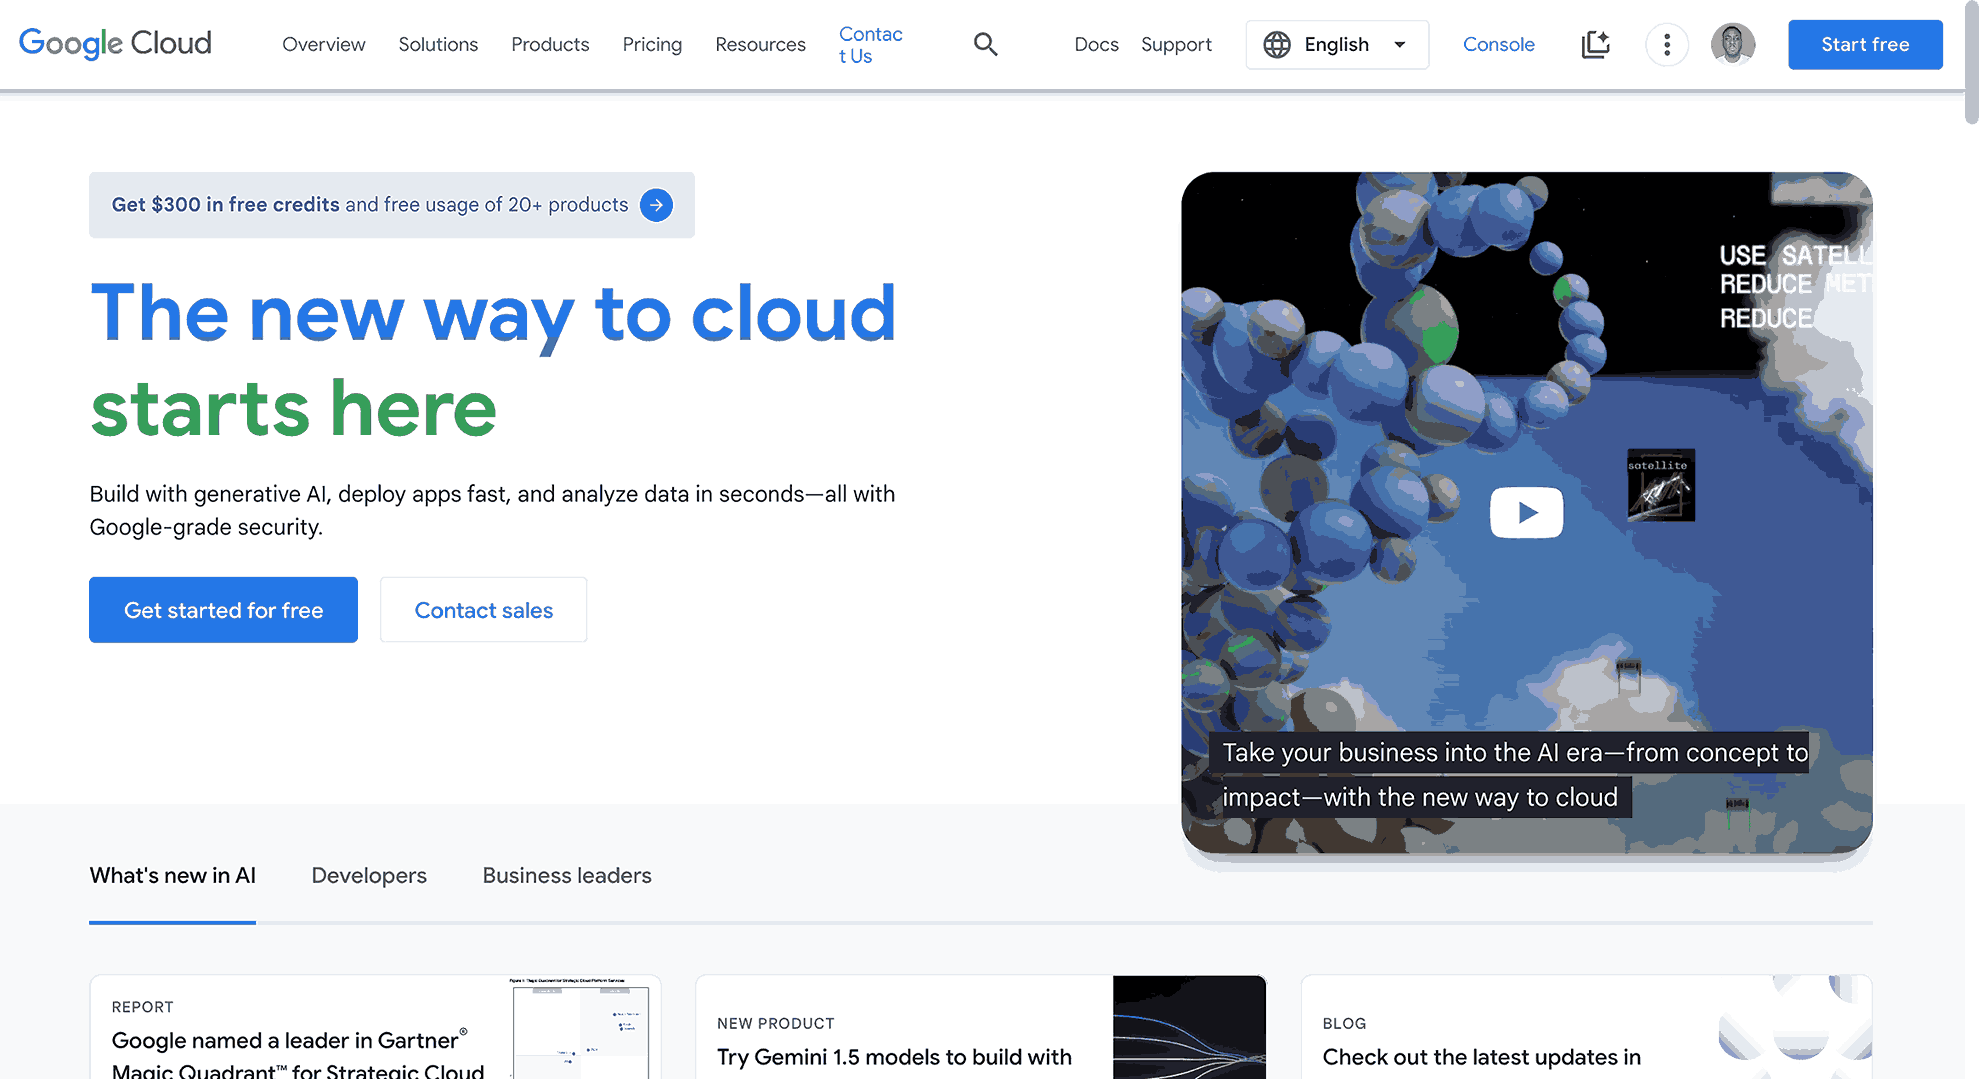Switch to the Developers tab
The image size is (1979, 1079).
point(368,875)
